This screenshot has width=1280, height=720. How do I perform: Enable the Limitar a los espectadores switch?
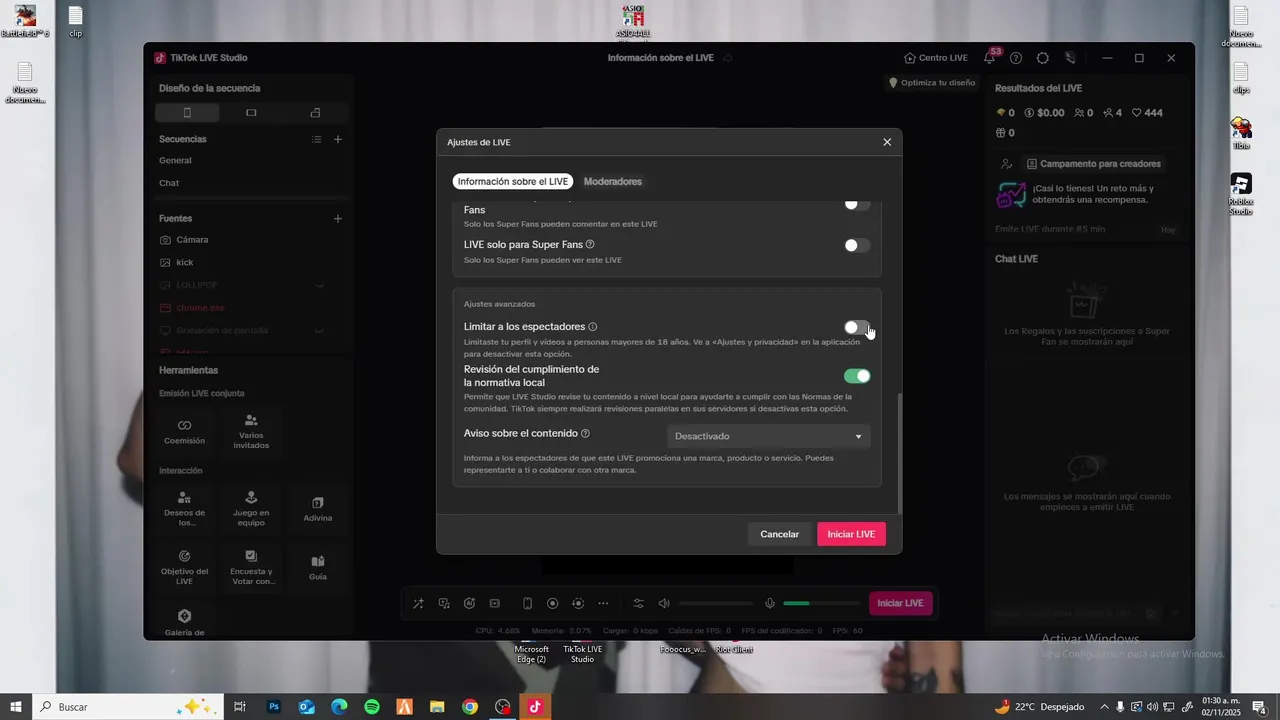click(857, 327)
